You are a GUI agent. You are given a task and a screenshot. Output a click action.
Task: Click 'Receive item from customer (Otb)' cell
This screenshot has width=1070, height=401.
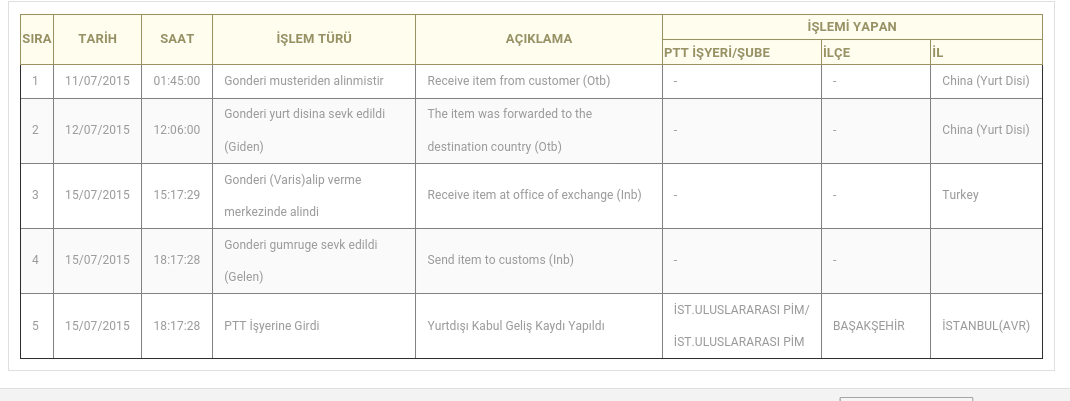click(538, 81)
